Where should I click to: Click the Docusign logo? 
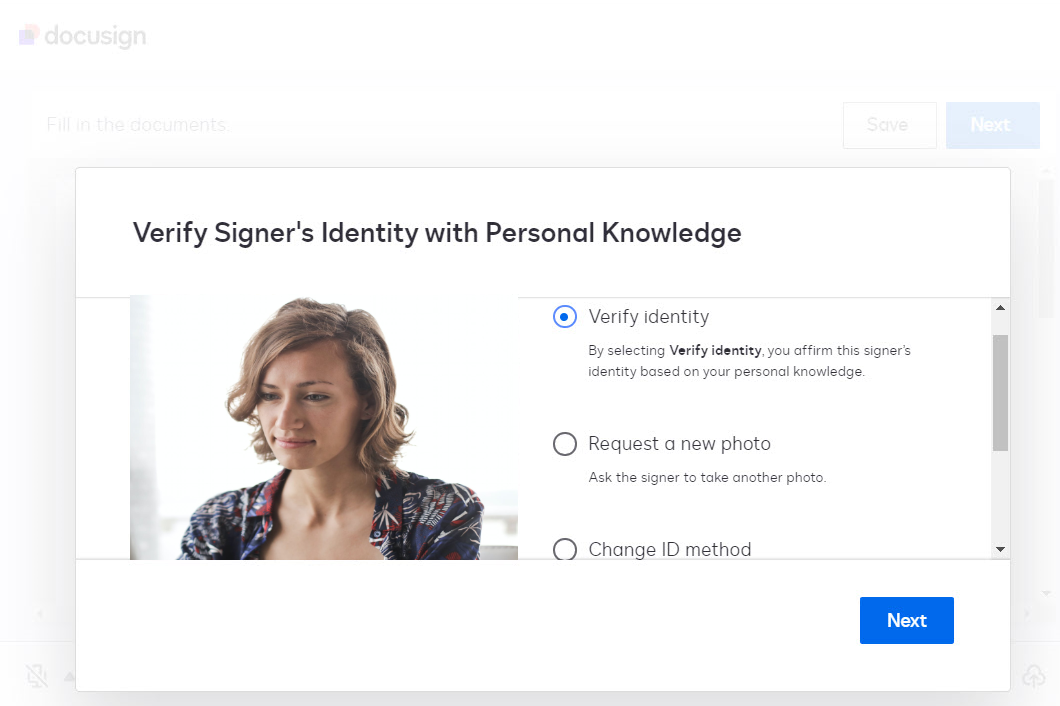(83, 36)
